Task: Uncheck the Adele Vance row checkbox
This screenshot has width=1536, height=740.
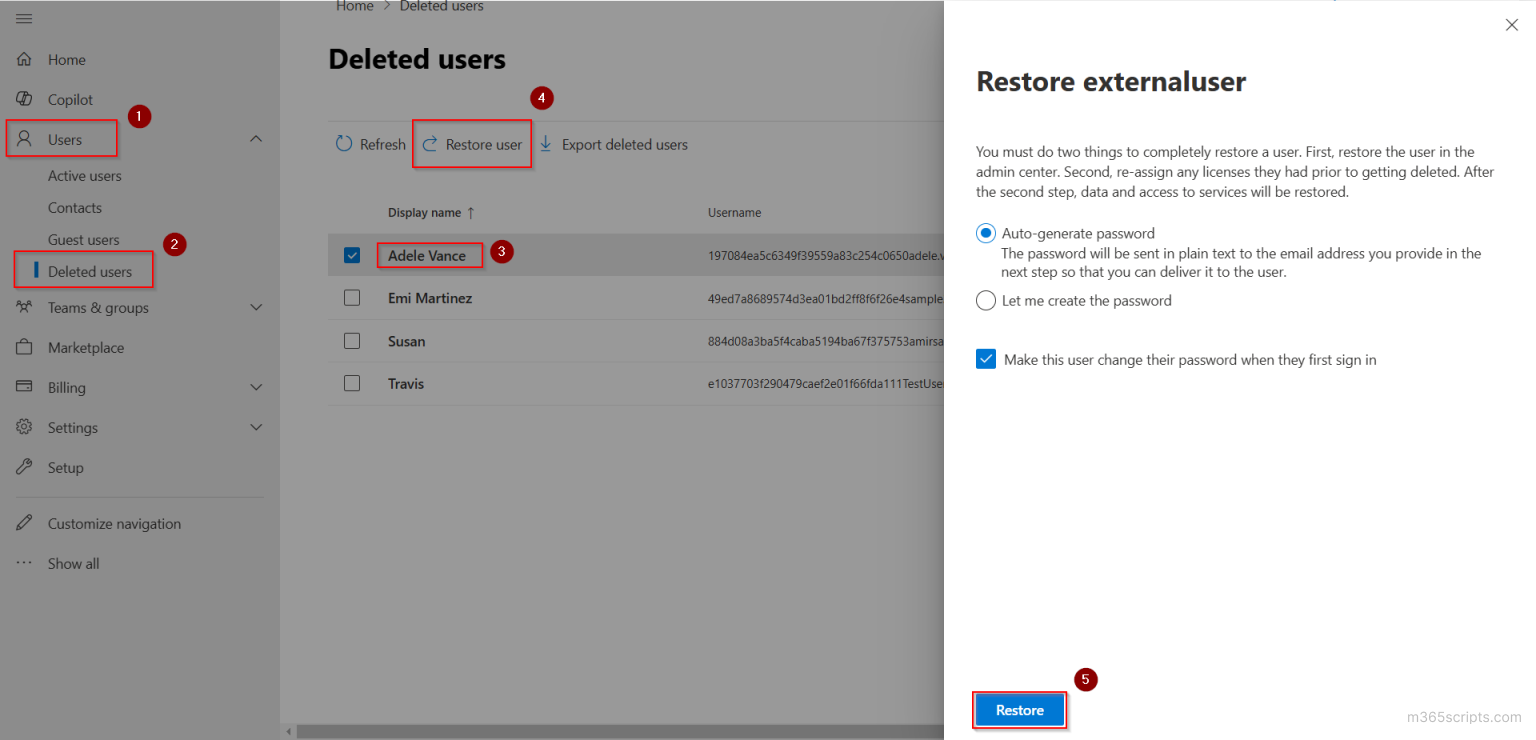Action: click(352, 254)
